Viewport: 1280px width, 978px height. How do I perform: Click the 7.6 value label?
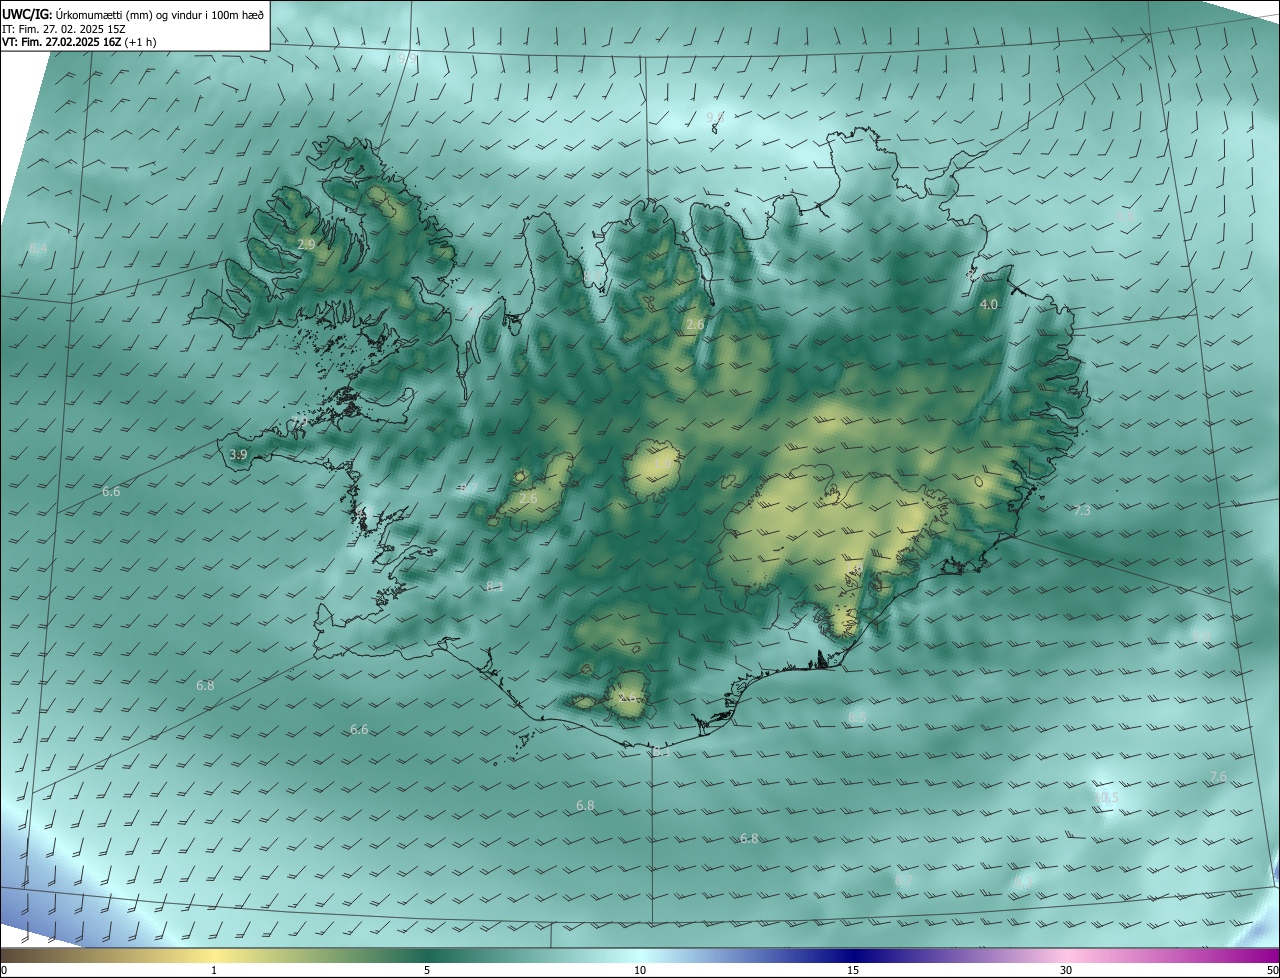(1218, 777)
